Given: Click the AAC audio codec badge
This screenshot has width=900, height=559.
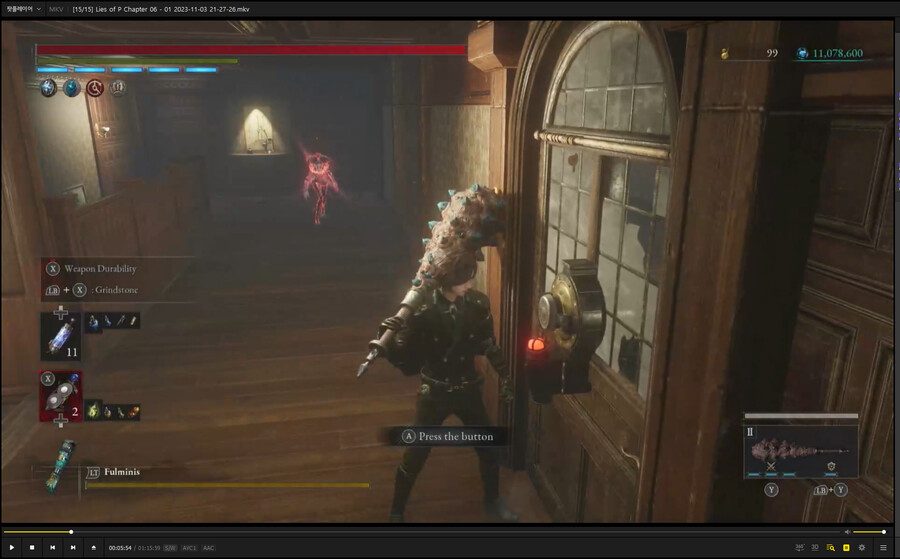Looking at the screenshot, I should (x=208, y=548).
